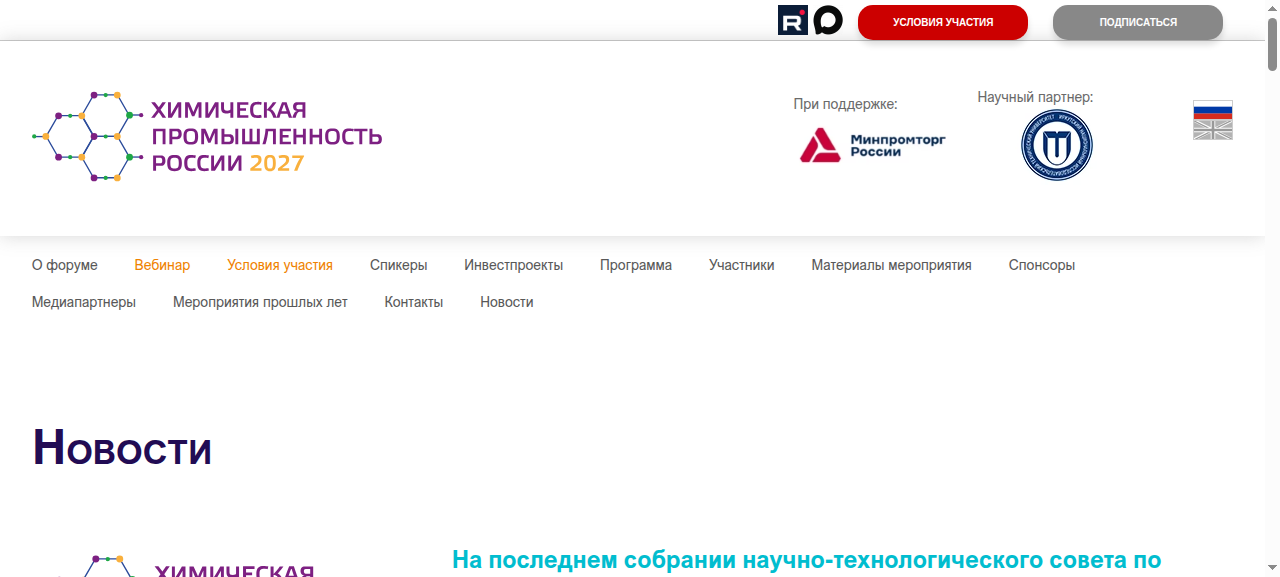Image resolution: width=1280 pixels, height=577 pixels.
Task: Open the Спикеры page
Action: tap(399, 265)
